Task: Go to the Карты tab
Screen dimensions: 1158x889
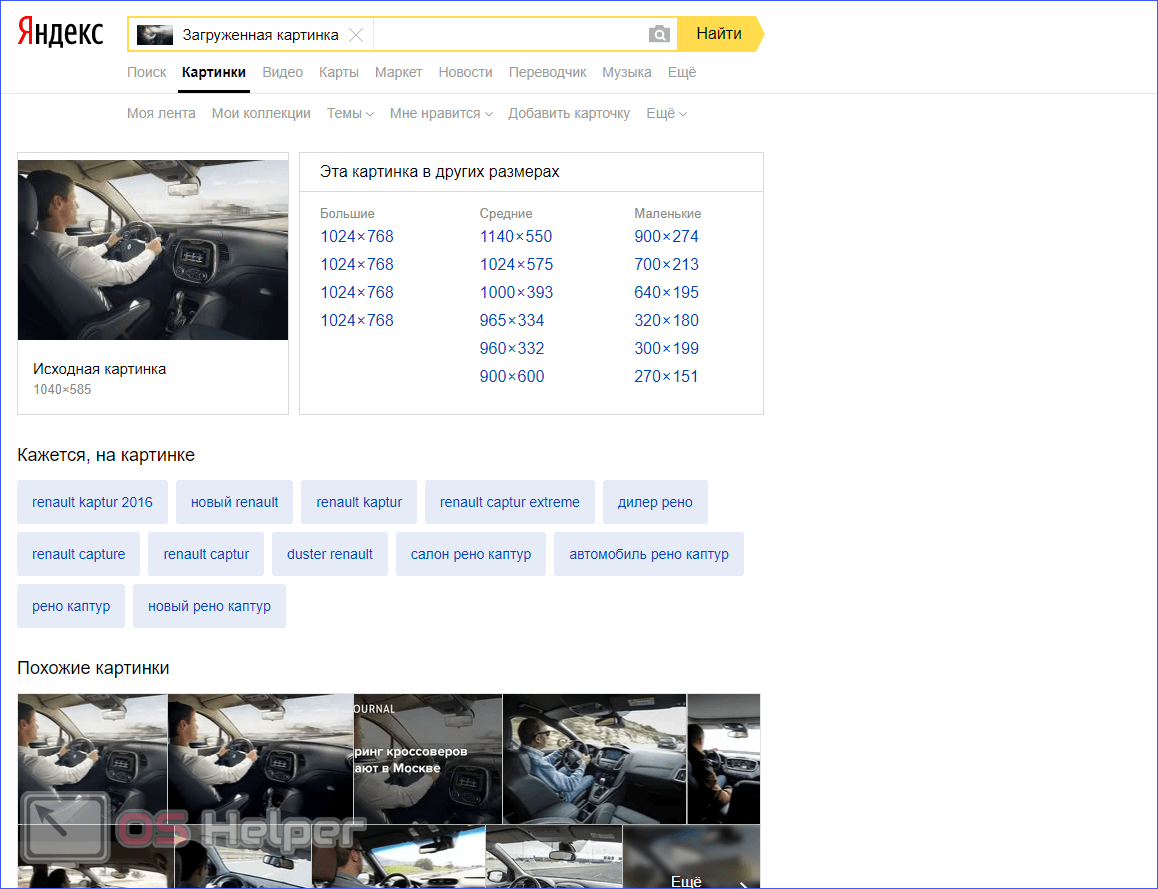Action: coord(339,72)
